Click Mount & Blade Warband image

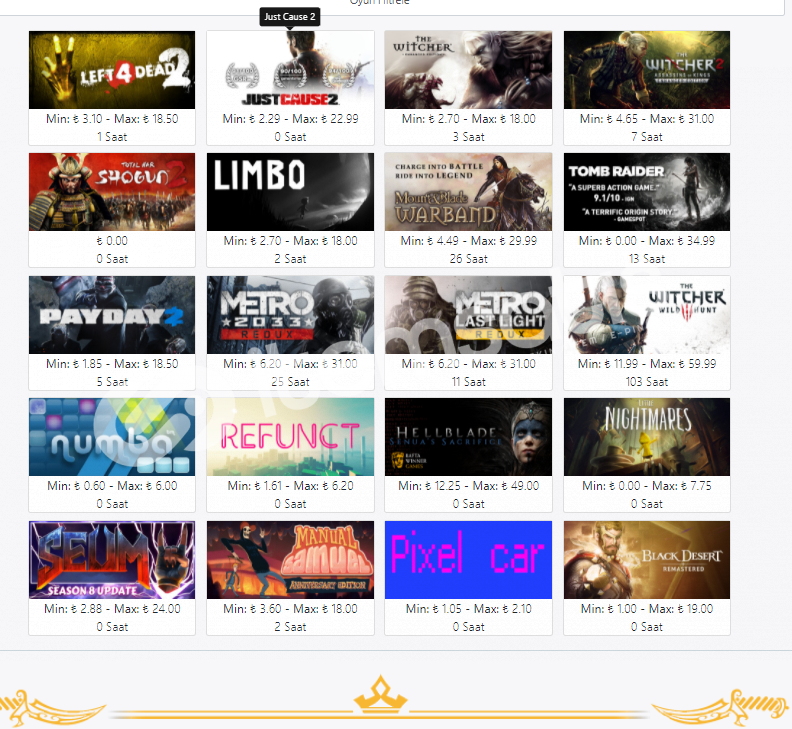tap(468, 192)
